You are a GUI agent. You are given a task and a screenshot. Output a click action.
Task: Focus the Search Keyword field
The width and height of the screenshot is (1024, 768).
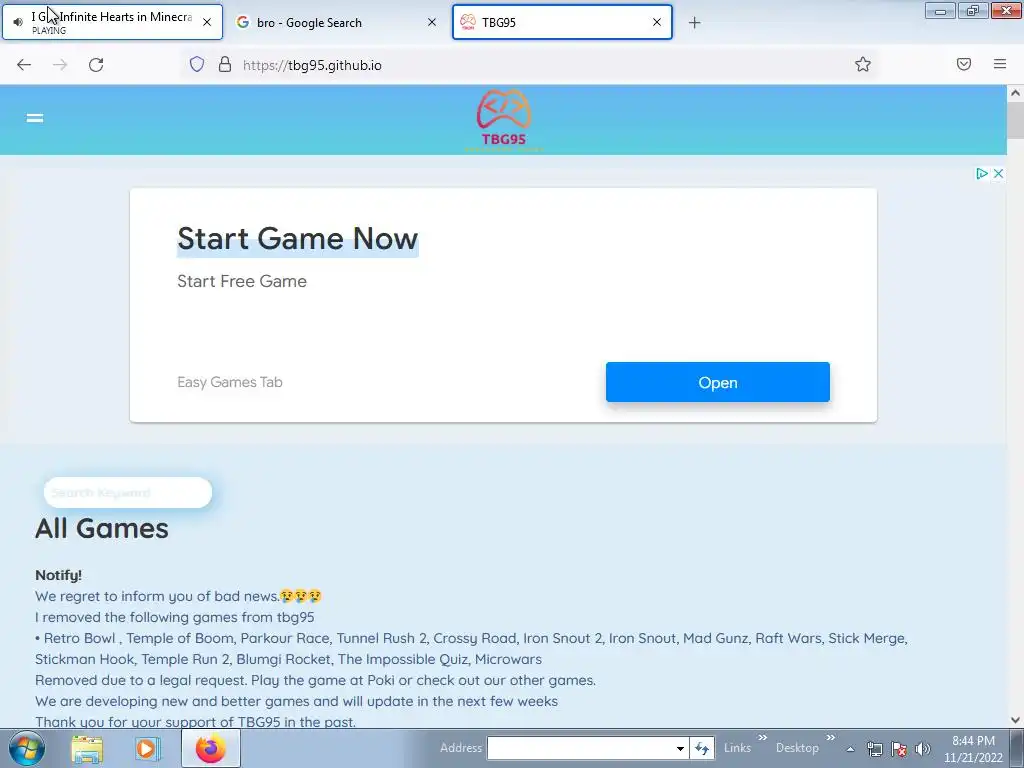coord(128,492)
